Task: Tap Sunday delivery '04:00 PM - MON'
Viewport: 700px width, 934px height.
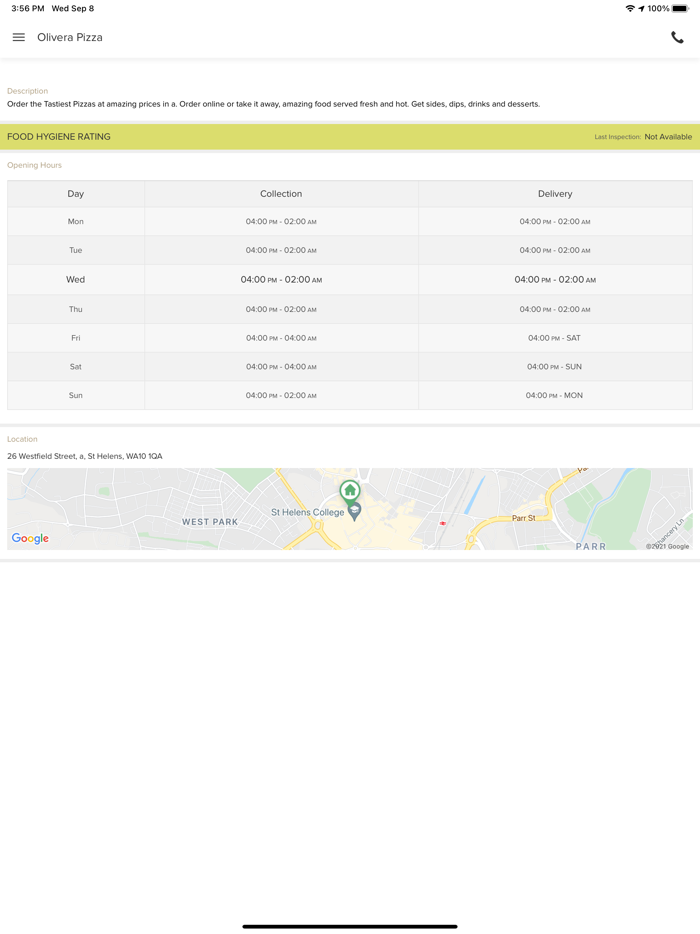Action: coord(554,395)
